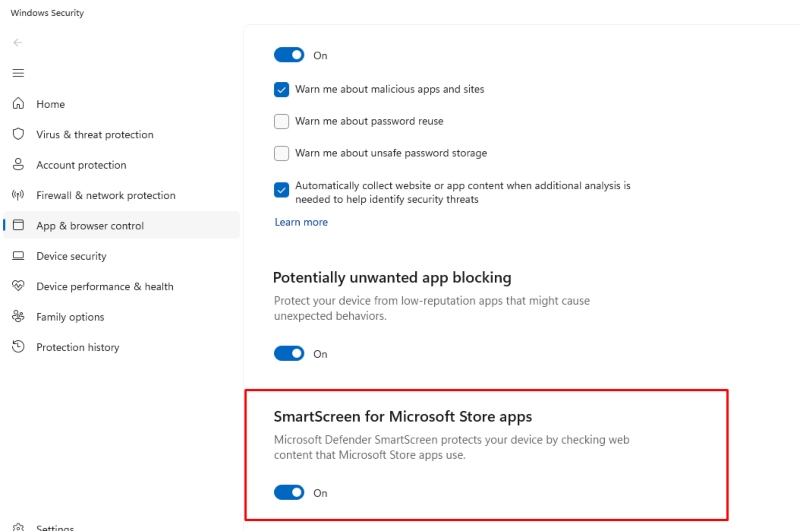Turn off SmartScreen for Microsoft Store apps toggle
This screenshot has width=800, height=531.
289,492
